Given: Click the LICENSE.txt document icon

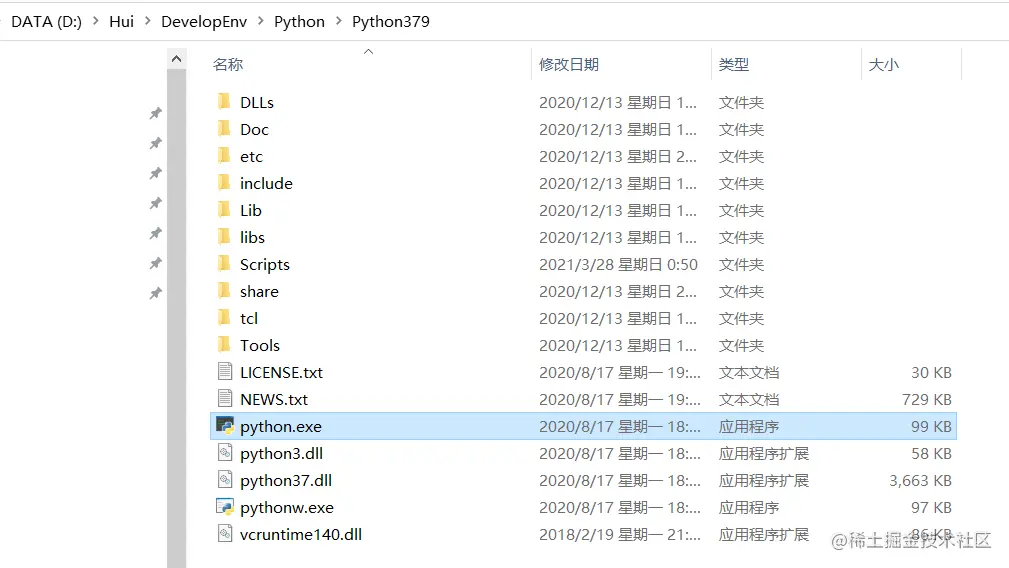Looking at the screenshot, I should (225, 371).
